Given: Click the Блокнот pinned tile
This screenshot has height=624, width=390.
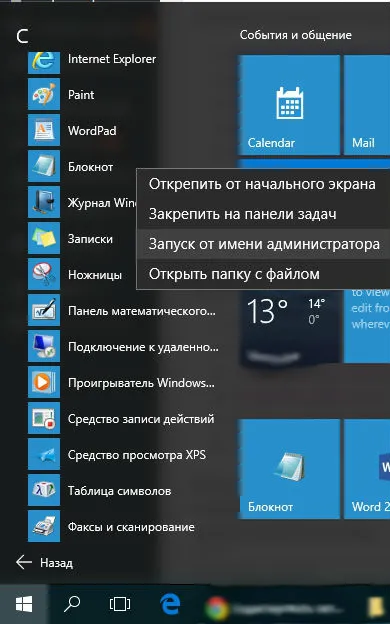Looking at the screenshot, I should (x=289, y=469).
